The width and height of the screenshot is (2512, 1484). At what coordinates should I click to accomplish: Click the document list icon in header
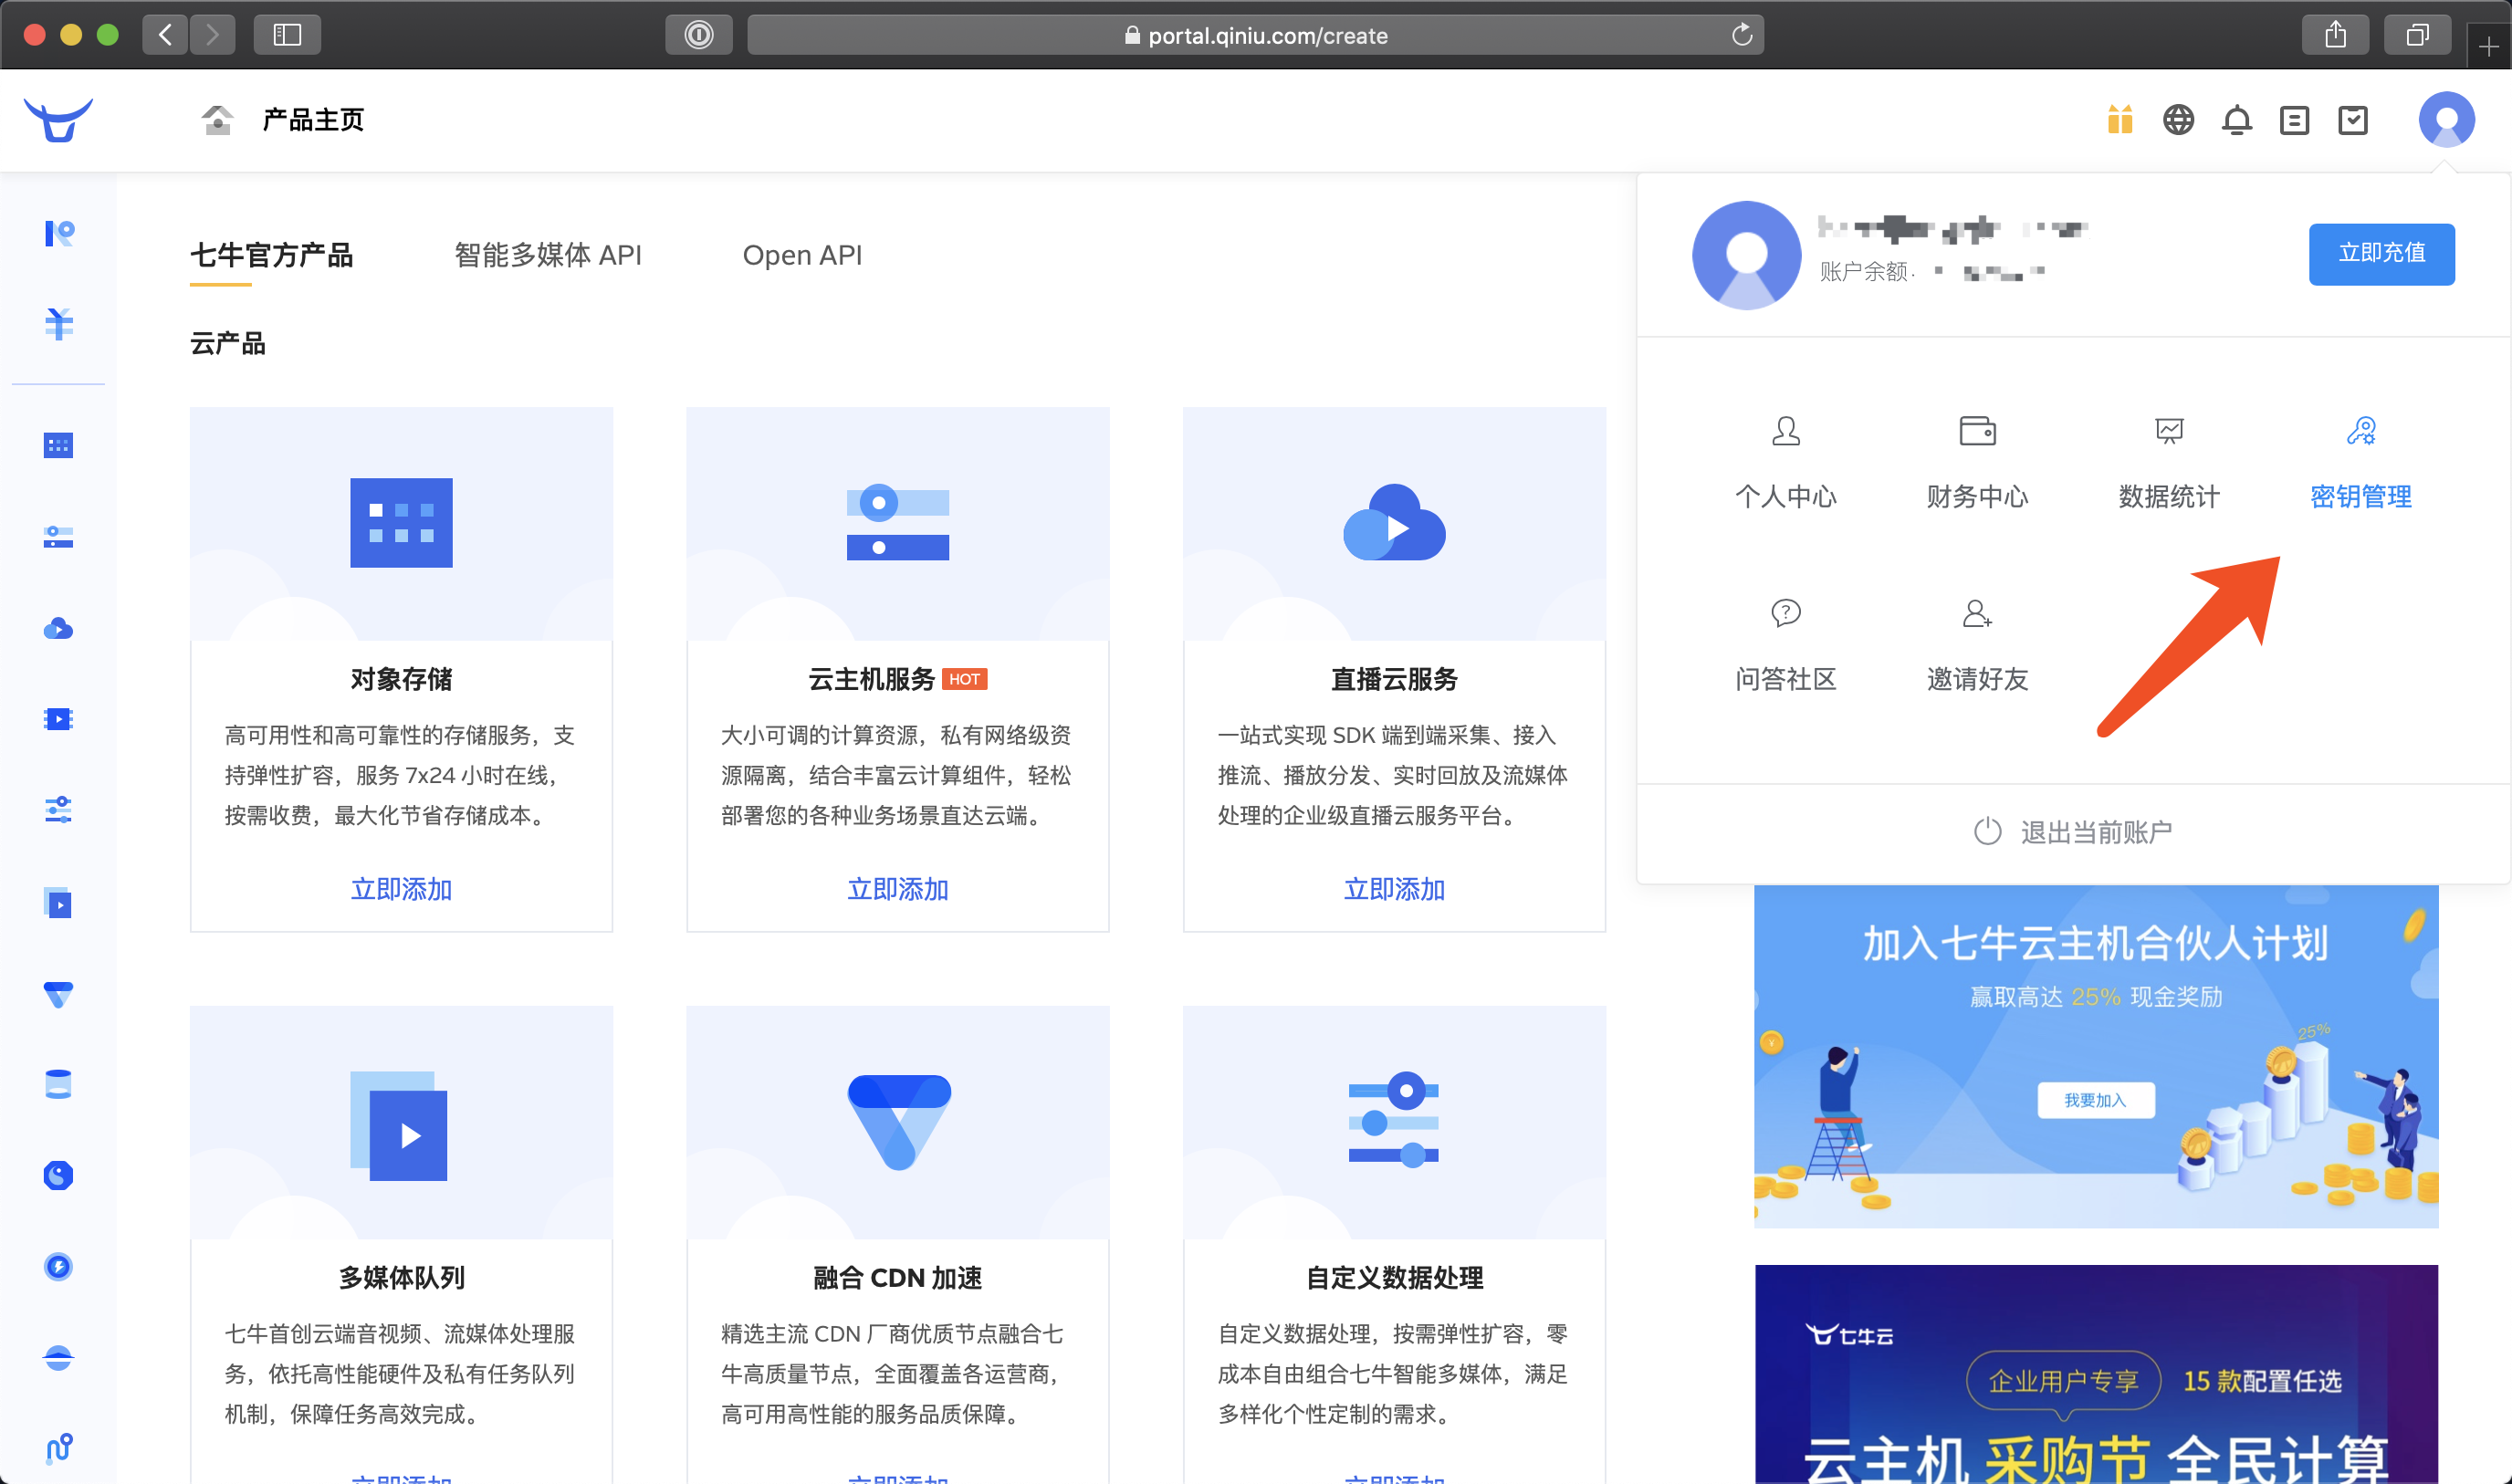[2294, 121]
